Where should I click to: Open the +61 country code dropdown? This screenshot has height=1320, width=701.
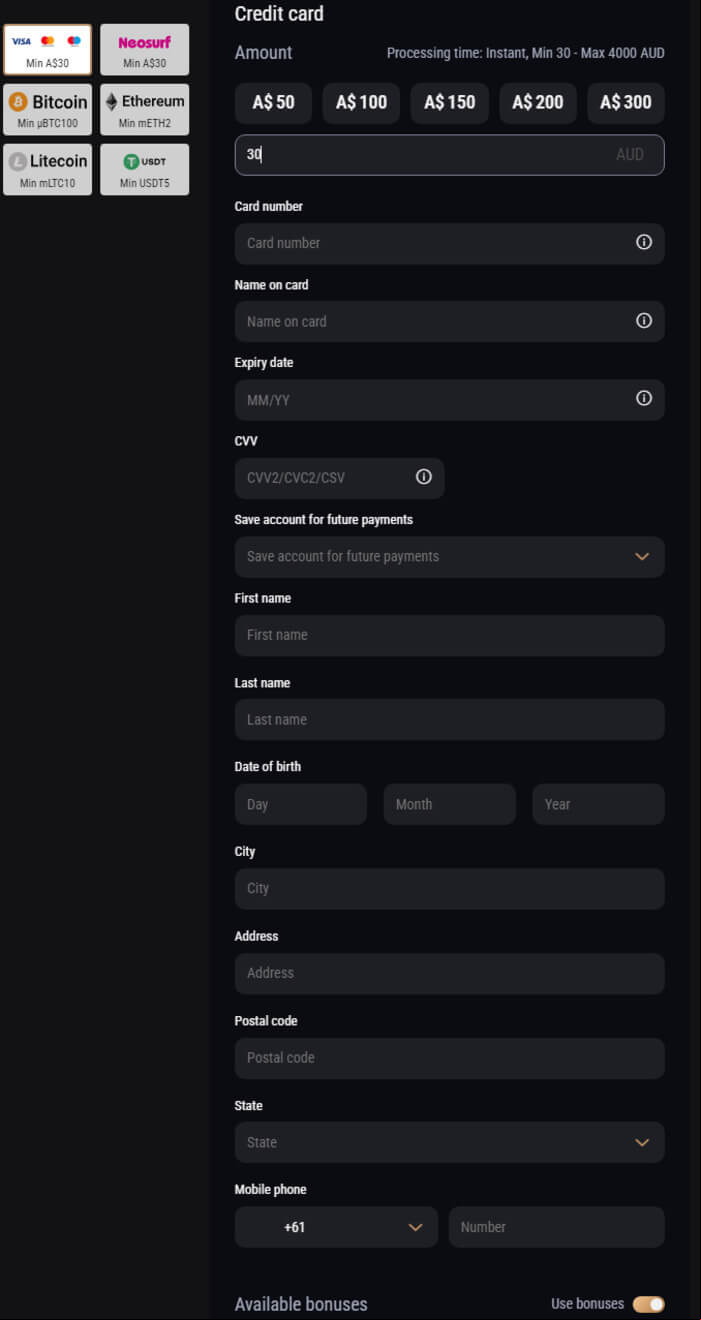click(x=336, y=1227)
